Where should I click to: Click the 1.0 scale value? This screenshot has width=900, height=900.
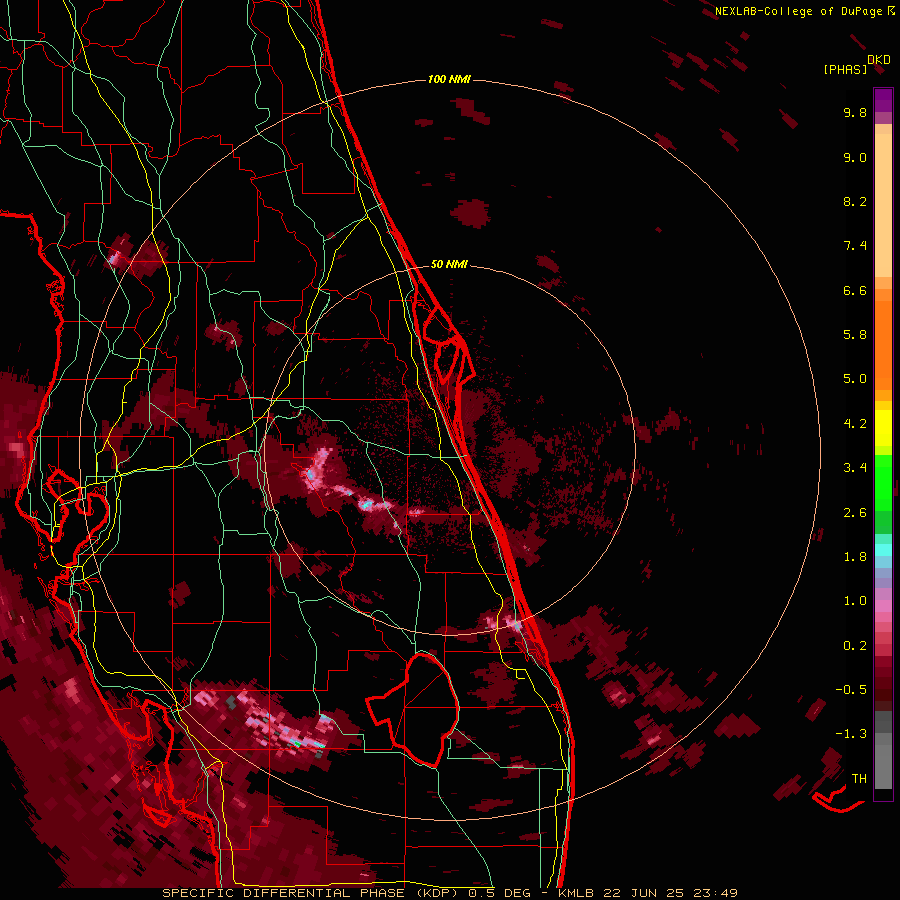[x=855, y=601]
